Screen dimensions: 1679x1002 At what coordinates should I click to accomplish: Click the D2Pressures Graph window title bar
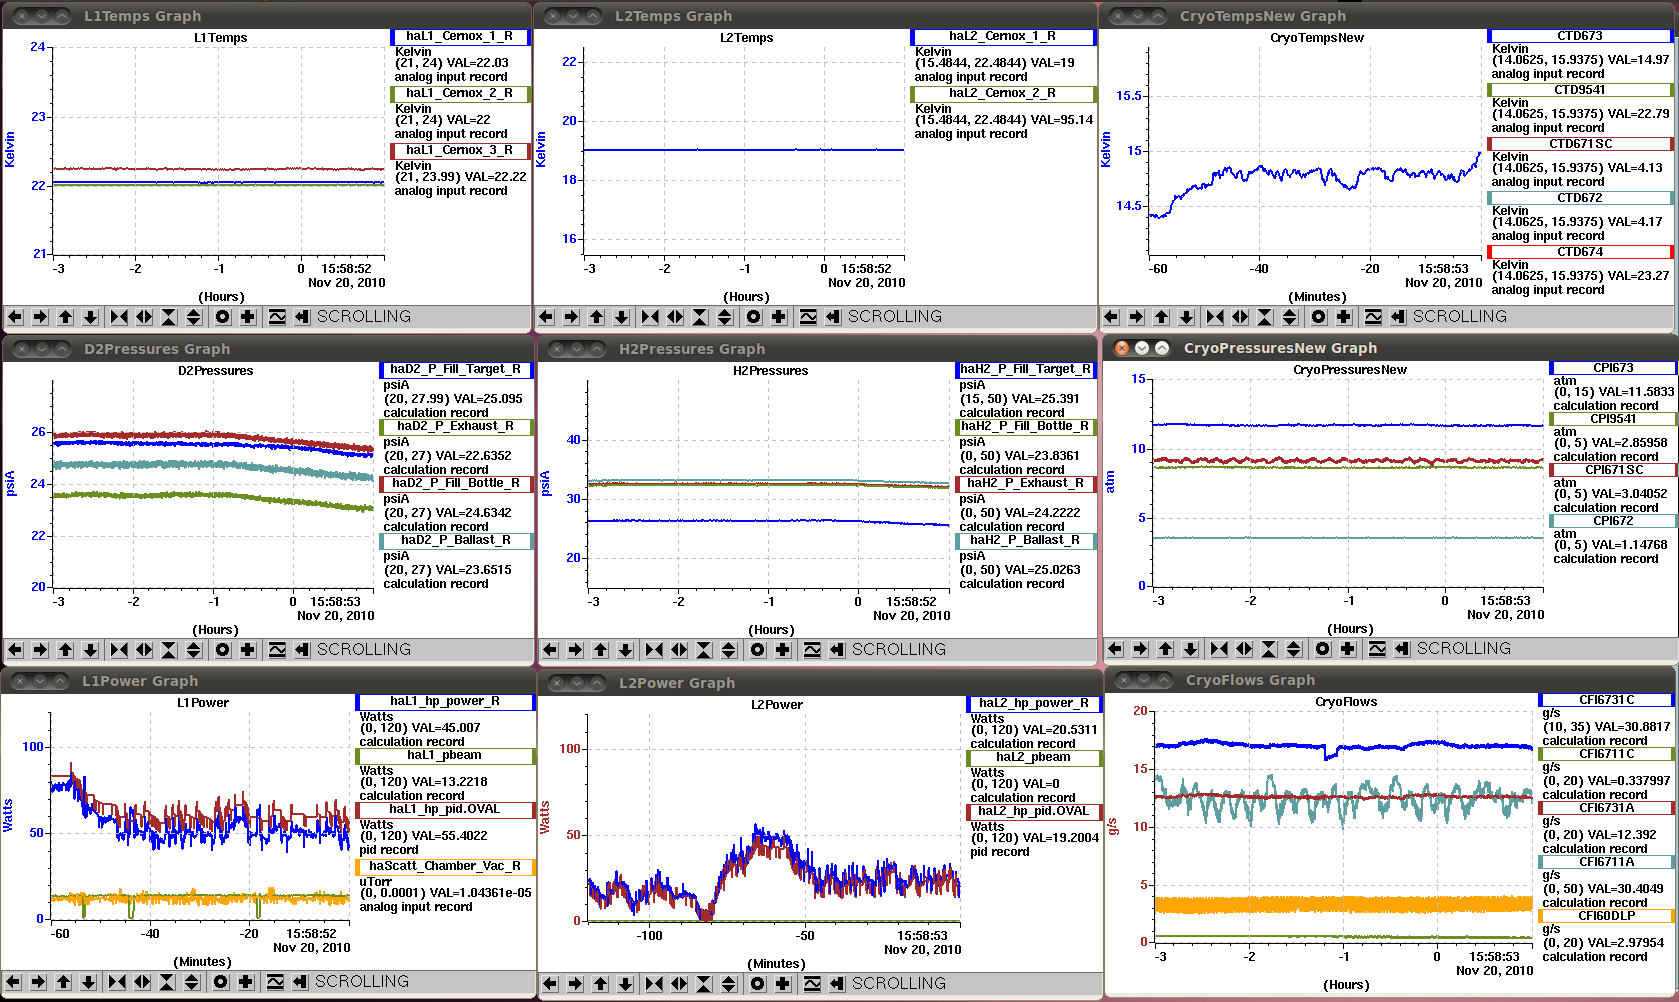coord(268,348)
